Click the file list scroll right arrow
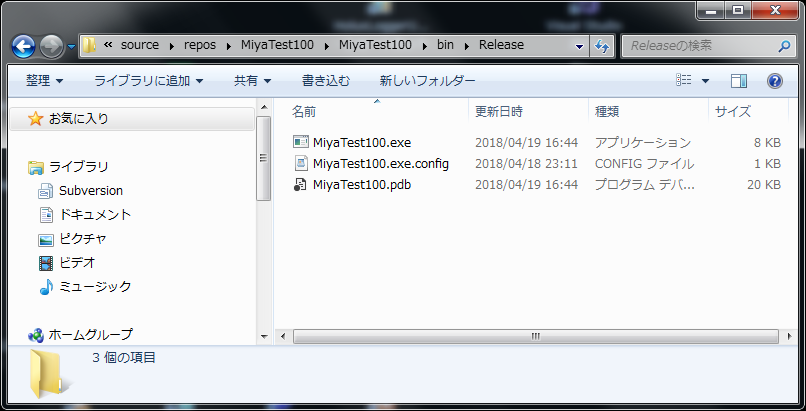 [x=790, y=337]
